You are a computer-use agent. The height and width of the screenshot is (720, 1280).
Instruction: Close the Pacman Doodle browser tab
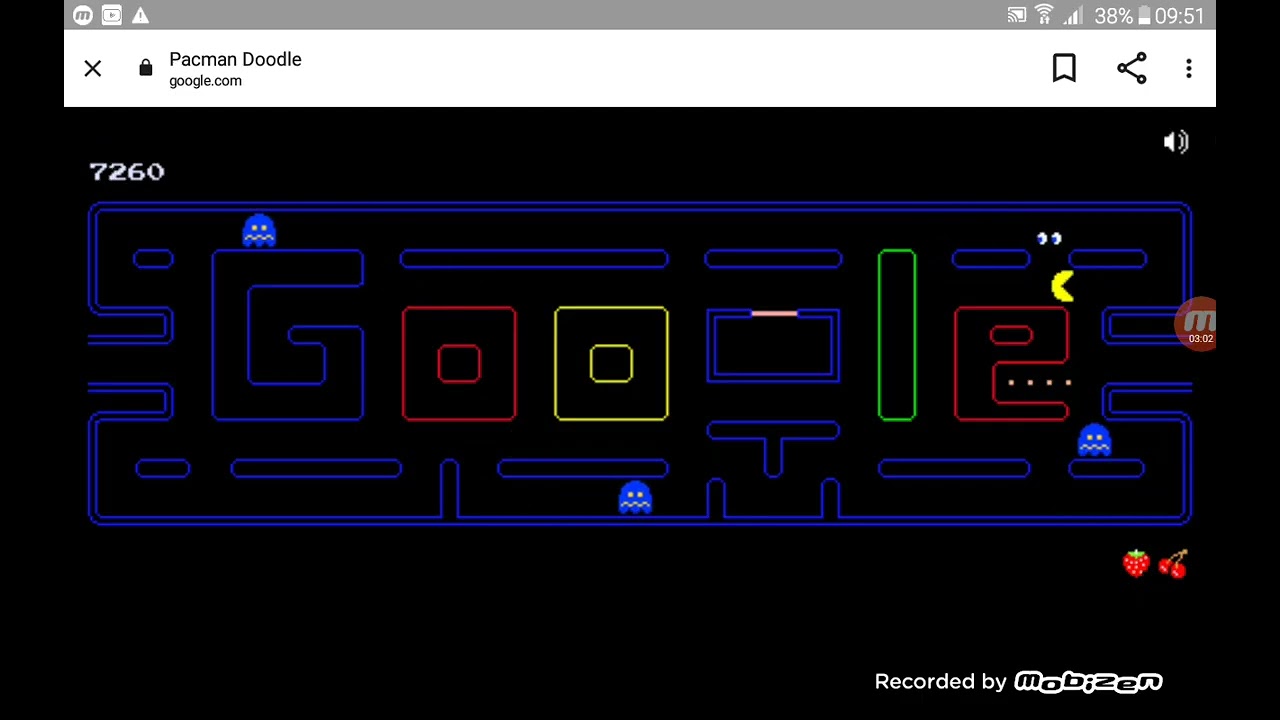(93, 68)
